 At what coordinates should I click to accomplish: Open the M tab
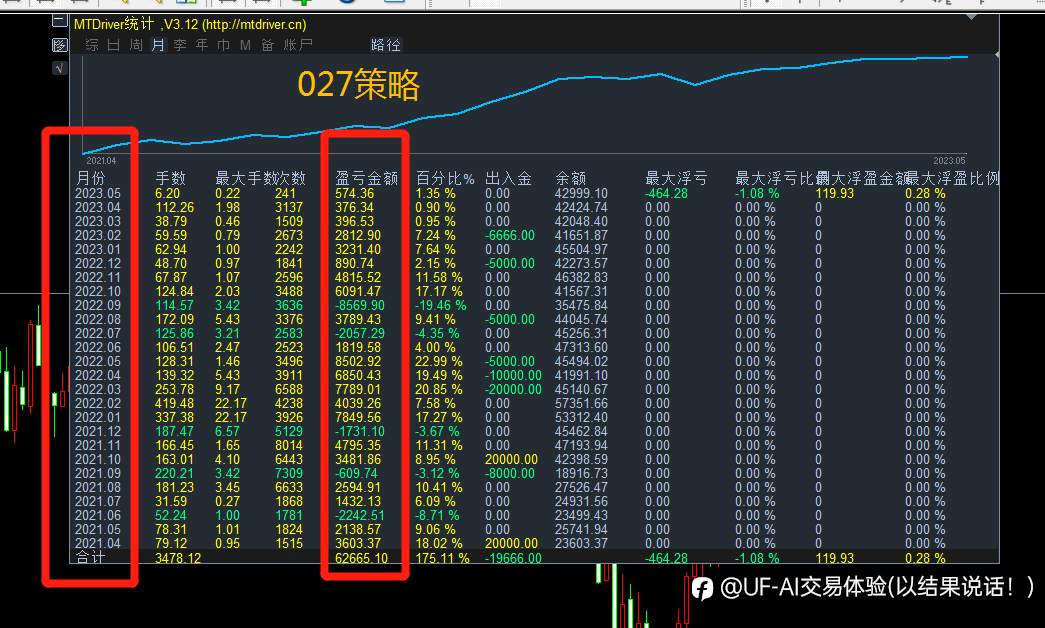(x=245, y=45)
